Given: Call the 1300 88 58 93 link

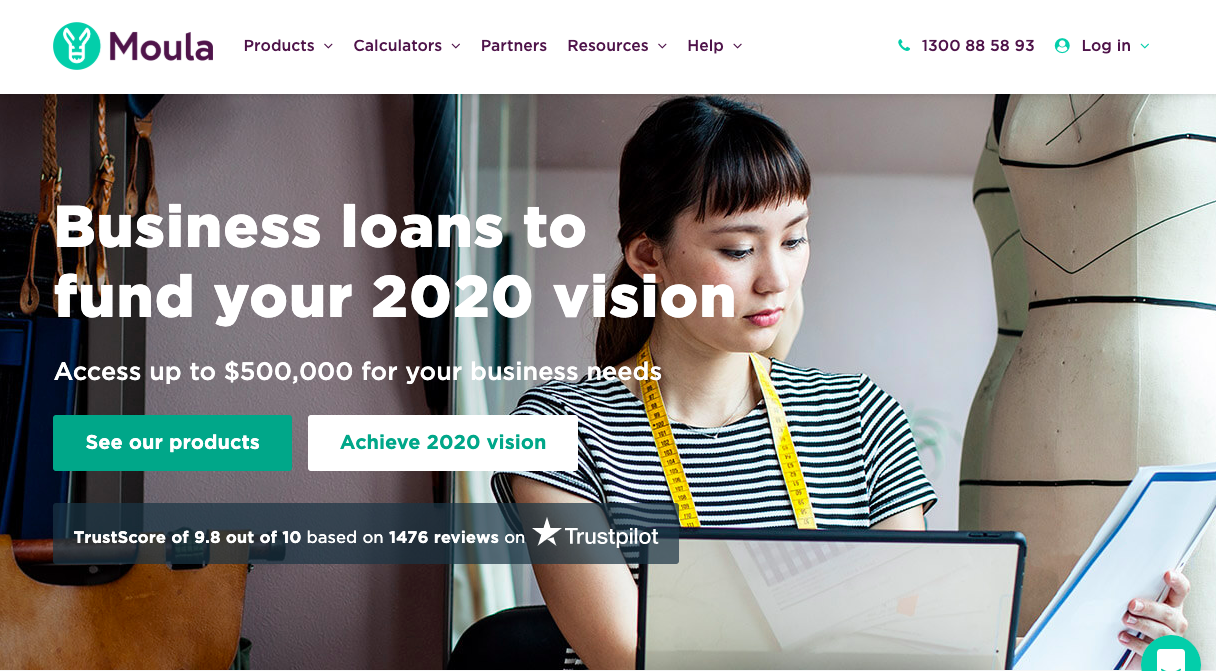Looking at the screenshot, I should tap(978, 46).
